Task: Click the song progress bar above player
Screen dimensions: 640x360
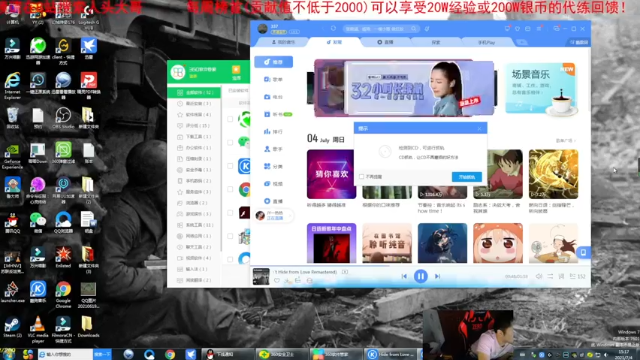Action: pos(420,266)
